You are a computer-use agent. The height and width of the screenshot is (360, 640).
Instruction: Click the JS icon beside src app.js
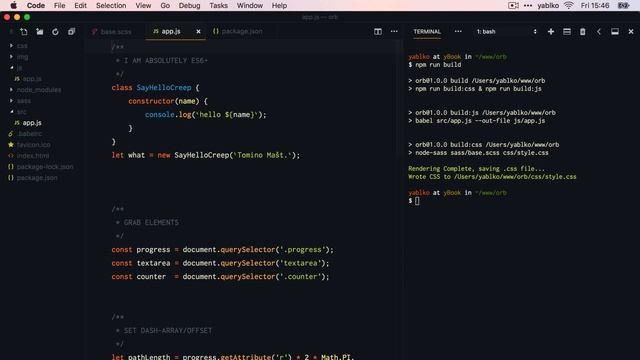17,122
